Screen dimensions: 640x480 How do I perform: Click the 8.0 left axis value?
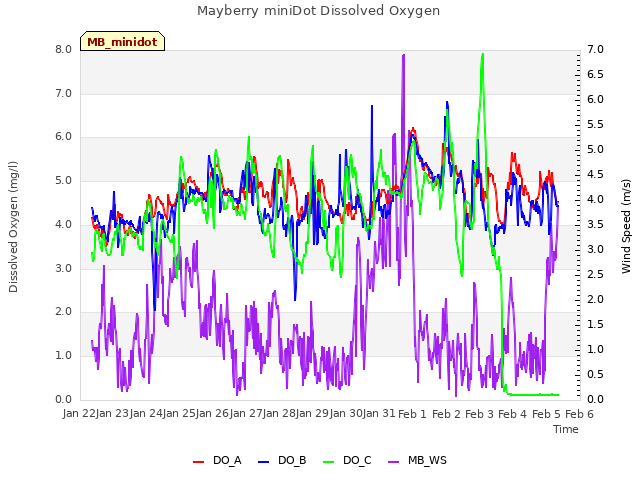[x=63, y=50]
